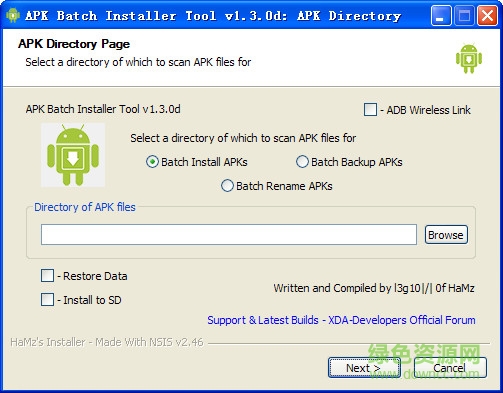Click 'APK Batch Installer Tool v1.3.0d' label

(x=103, y=109)
